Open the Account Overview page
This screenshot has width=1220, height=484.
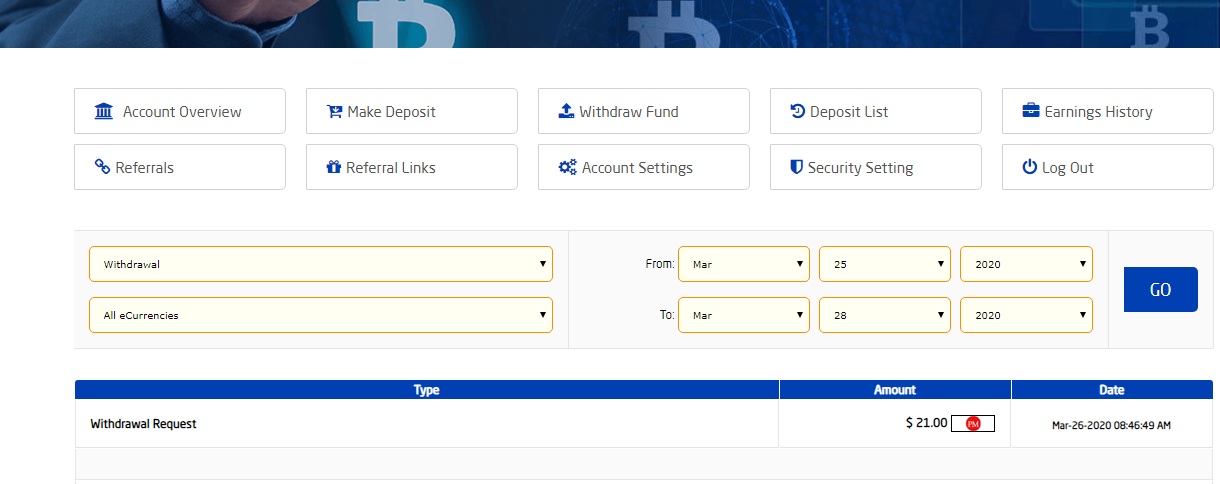click(x=180, y=111)
